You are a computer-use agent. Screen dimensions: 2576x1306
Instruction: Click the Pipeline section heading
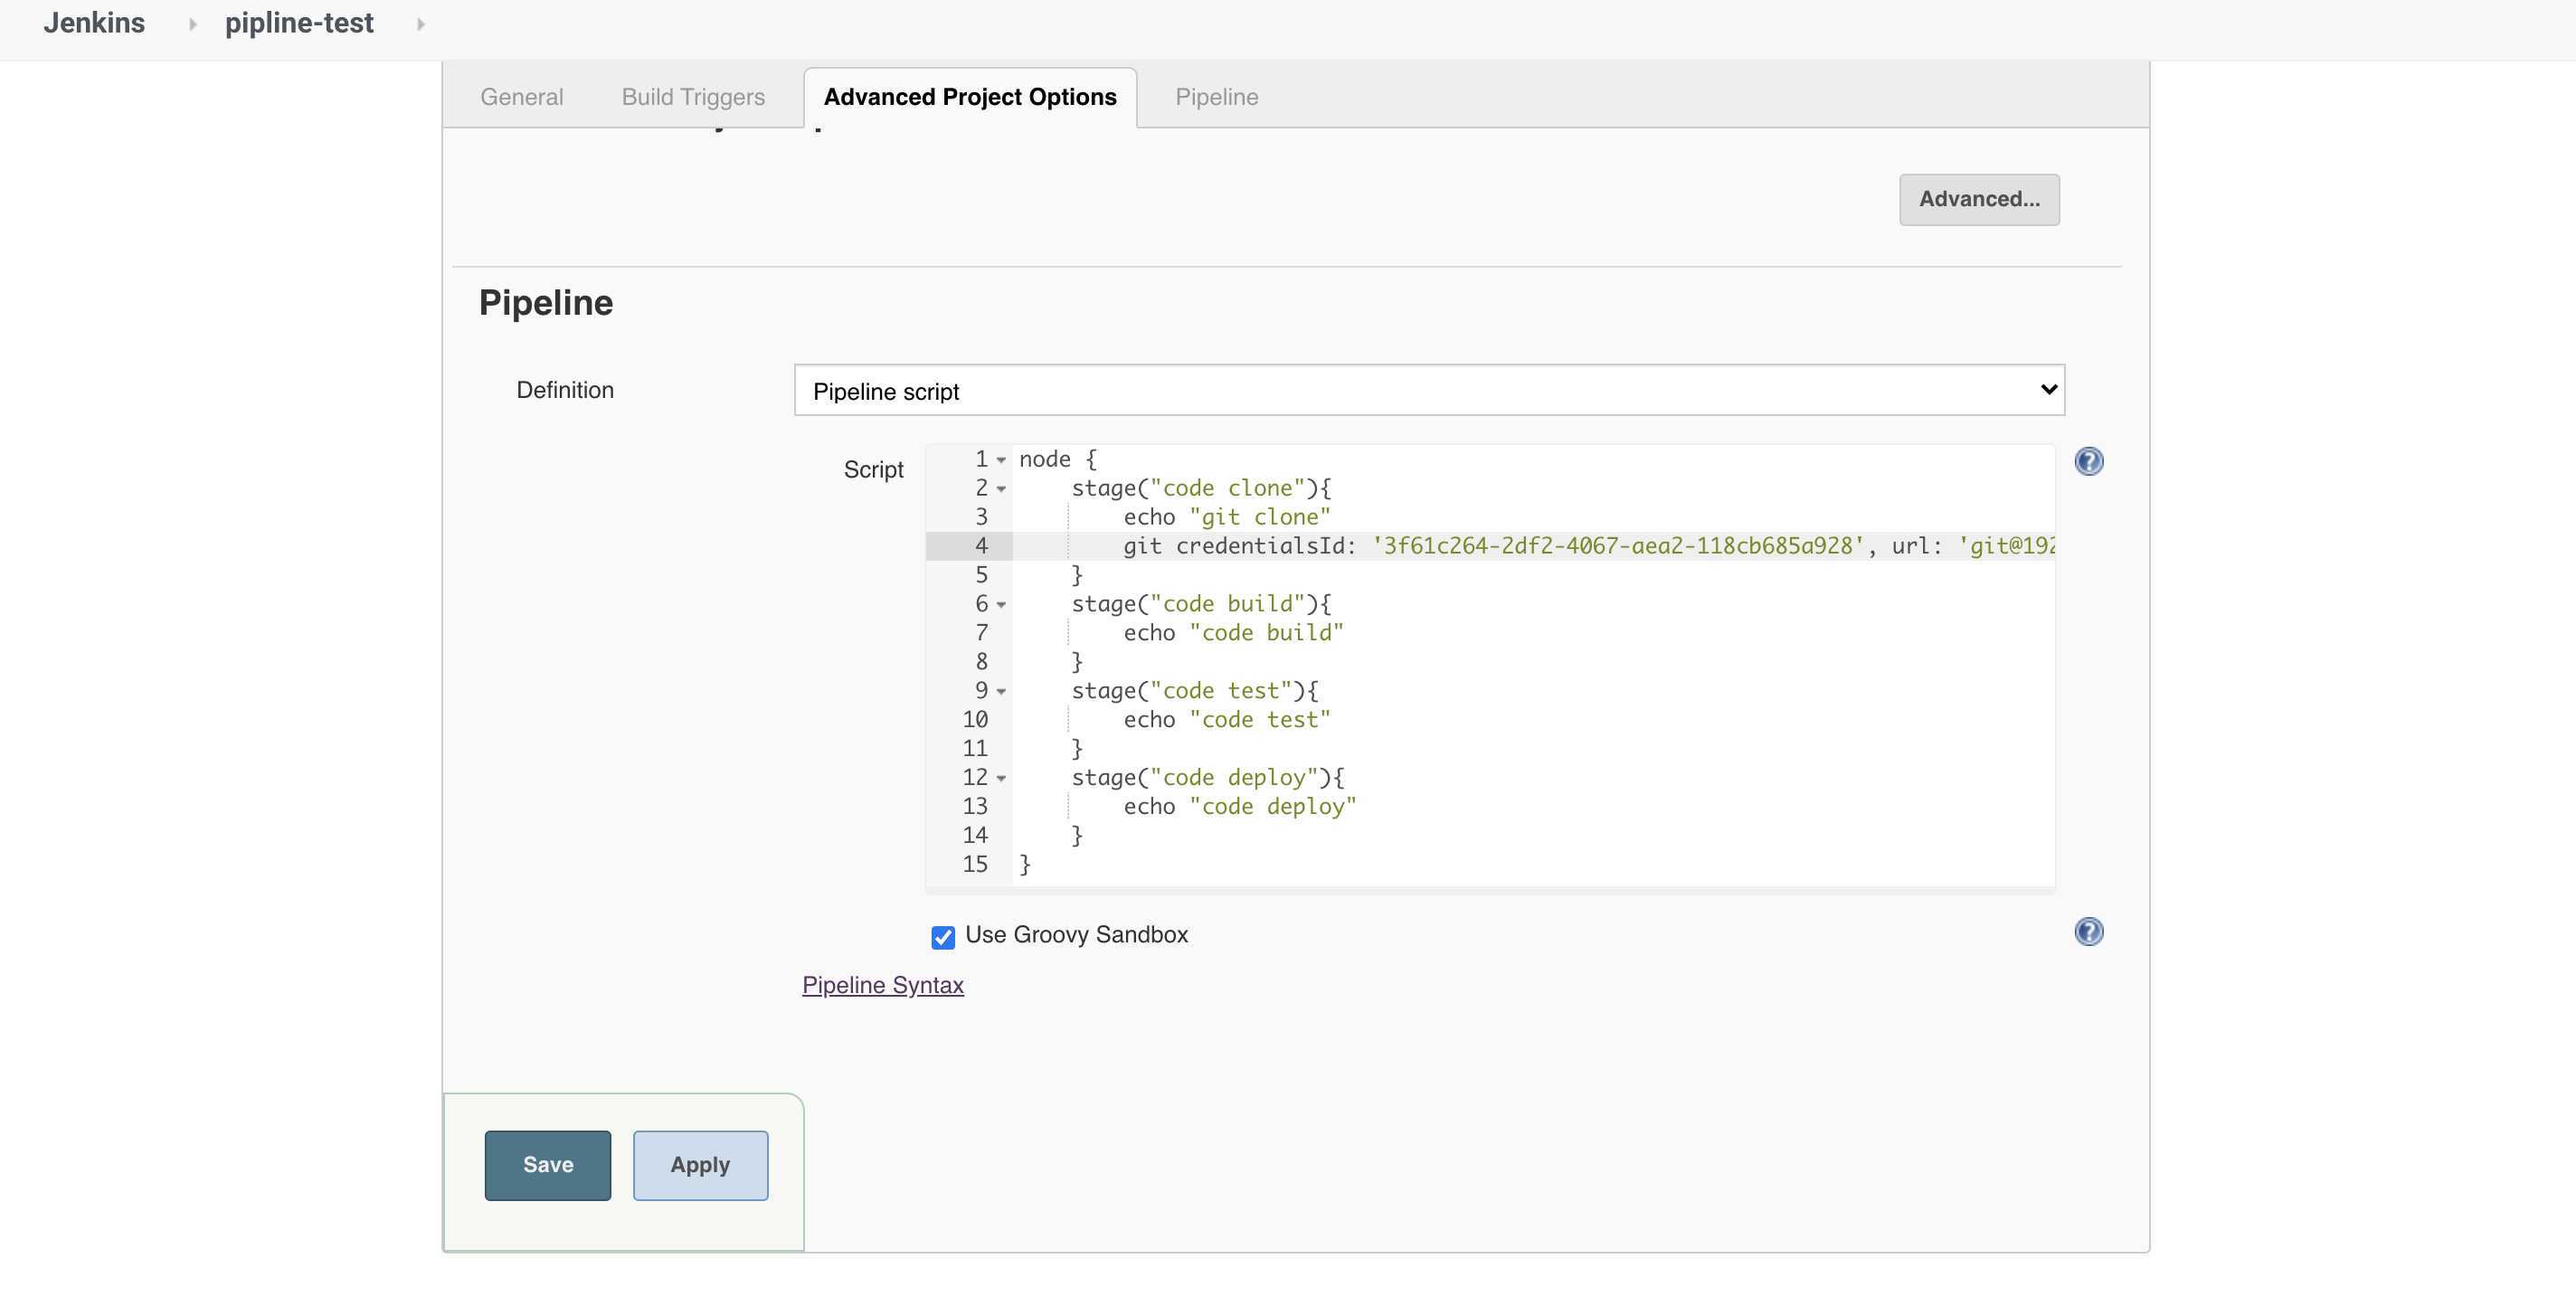point(546,303)
